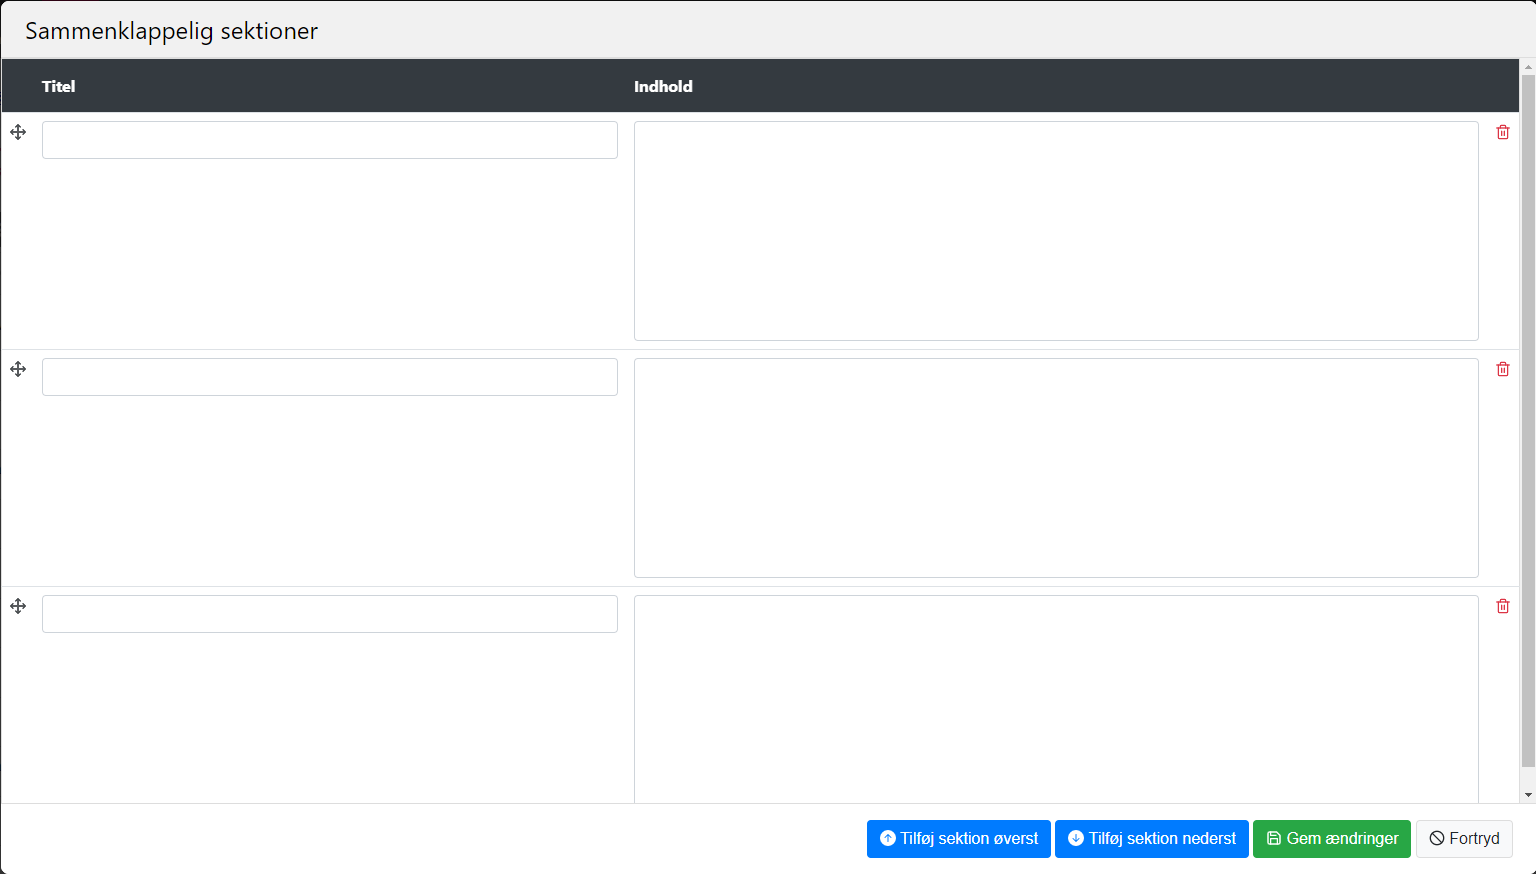The height and width of the screenshot is (874, 1536).
Task: Click the scrollbar's up arrow
Action: point(1527,67)
